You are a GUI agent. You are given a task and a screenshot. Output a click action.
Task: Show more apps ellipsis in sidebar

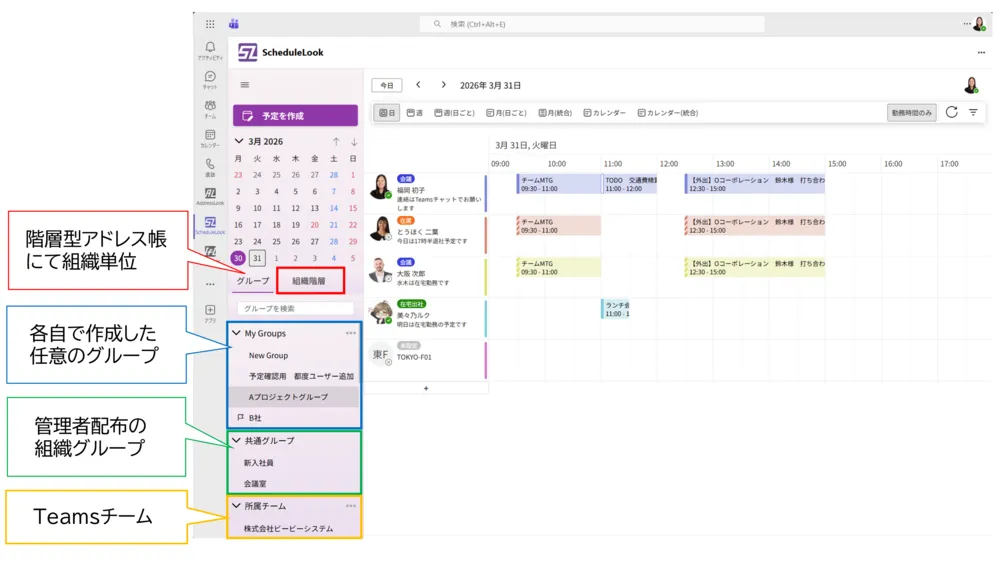210,284
